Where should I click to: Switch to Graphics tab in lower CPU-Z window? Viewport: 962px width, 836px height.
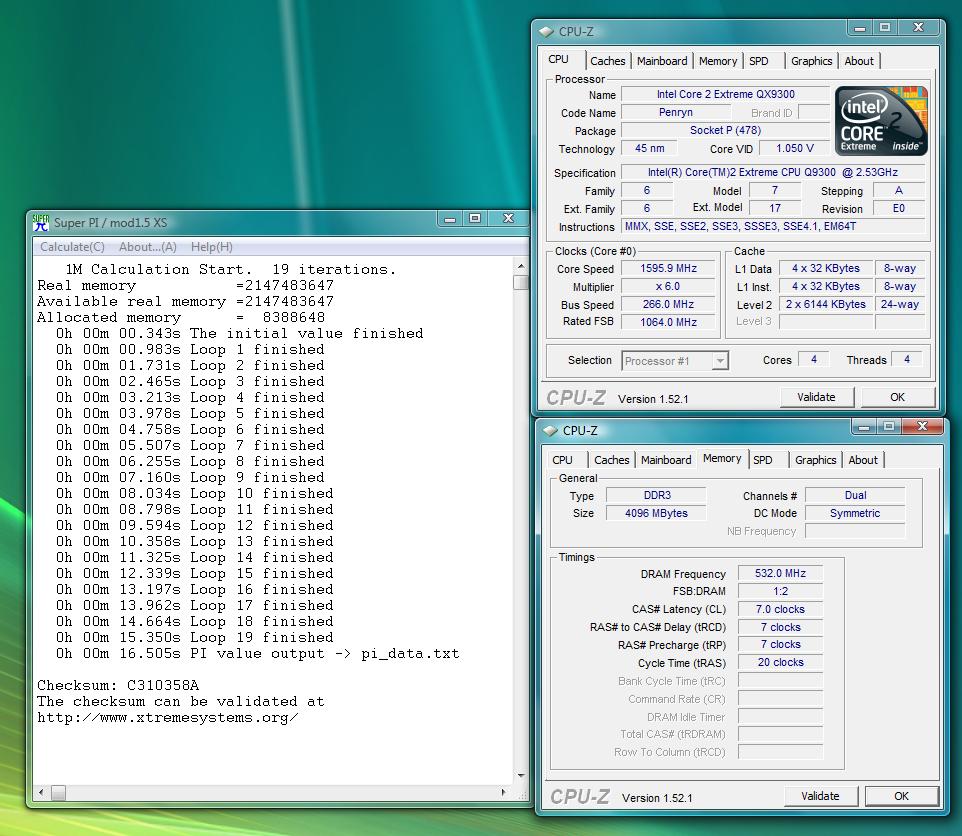pos(815,460)
